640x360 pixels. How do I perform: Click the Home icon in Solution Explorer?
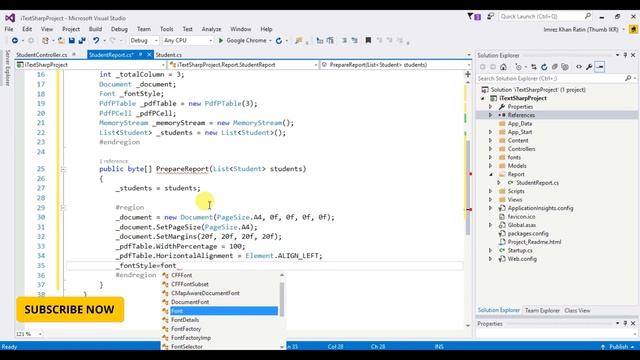pyautogui.click(x=503, y=67)
